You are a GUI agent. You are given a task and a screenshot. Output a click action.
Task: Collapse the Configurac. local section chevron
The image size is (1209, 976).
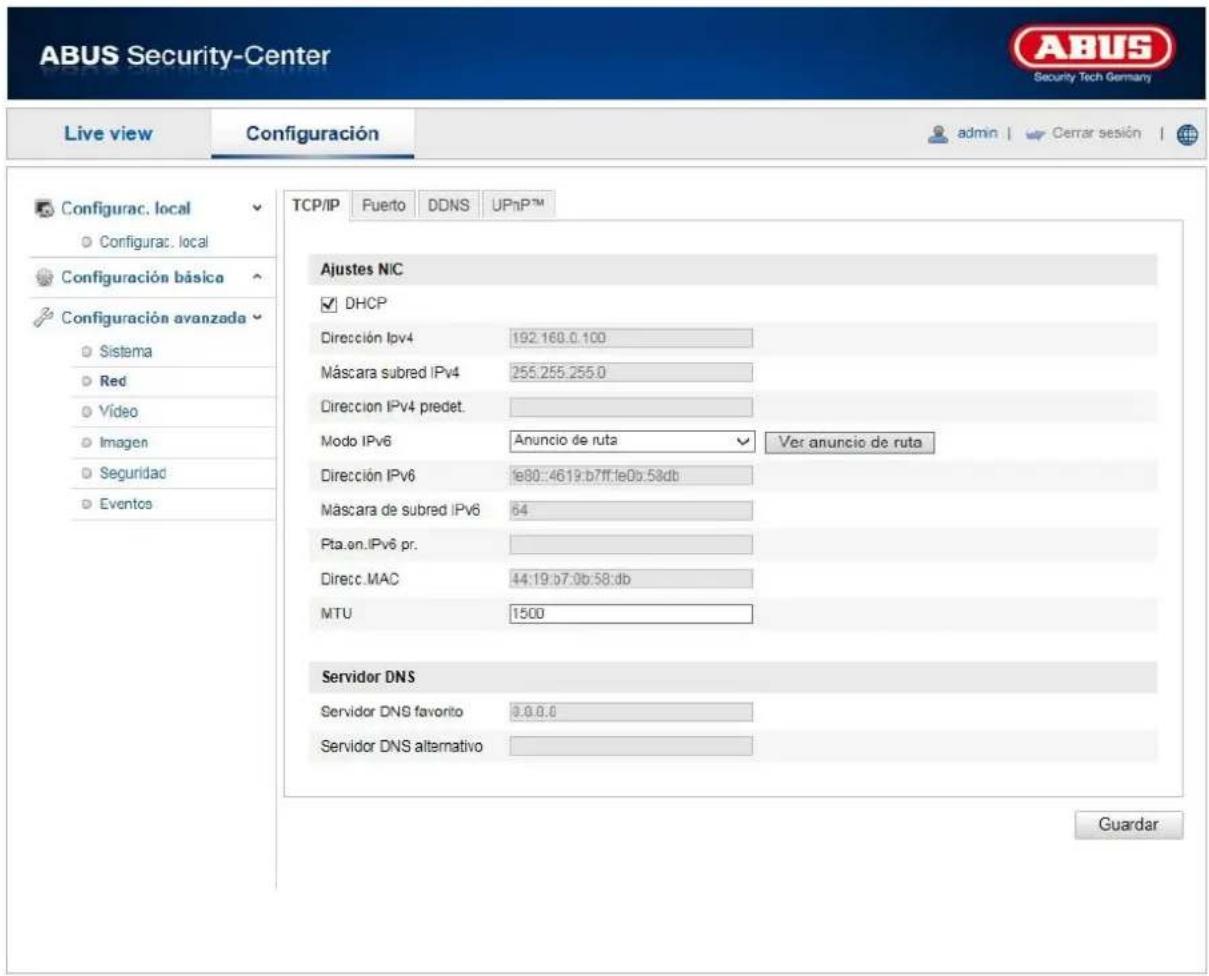[258, 211]
